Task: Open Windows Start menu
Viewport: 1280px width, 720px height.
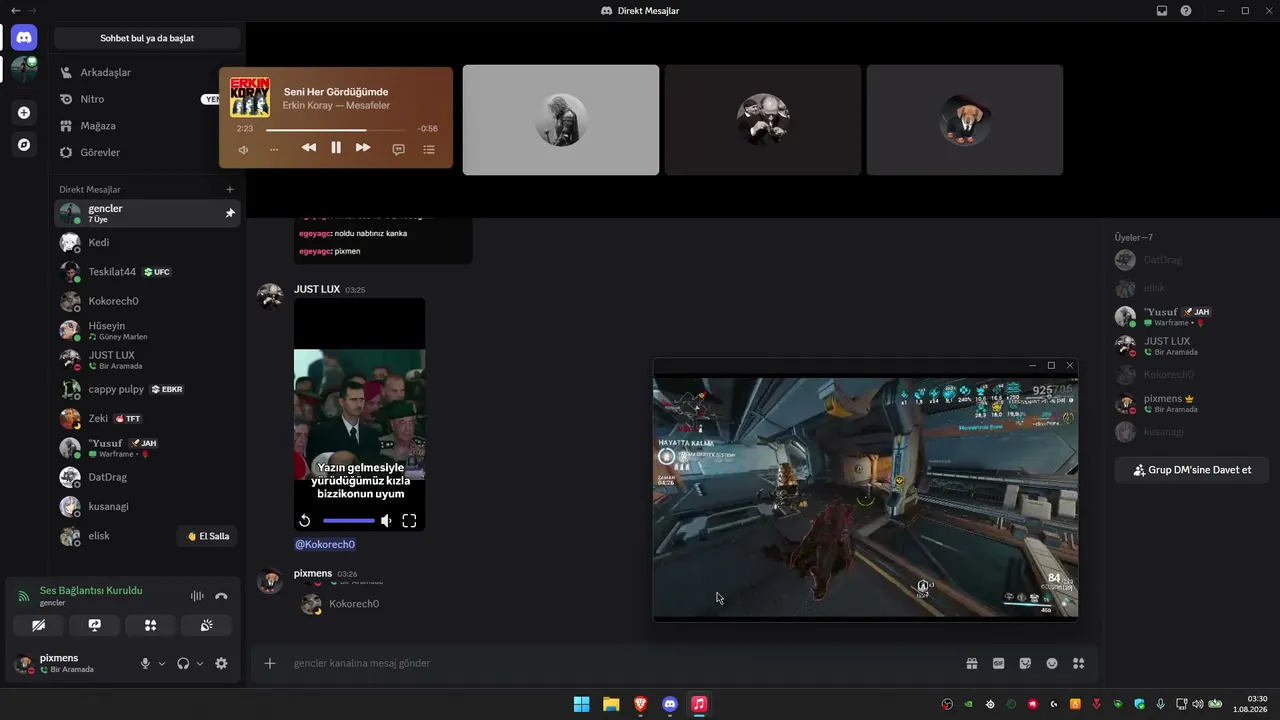Action: tap(581, 704)
